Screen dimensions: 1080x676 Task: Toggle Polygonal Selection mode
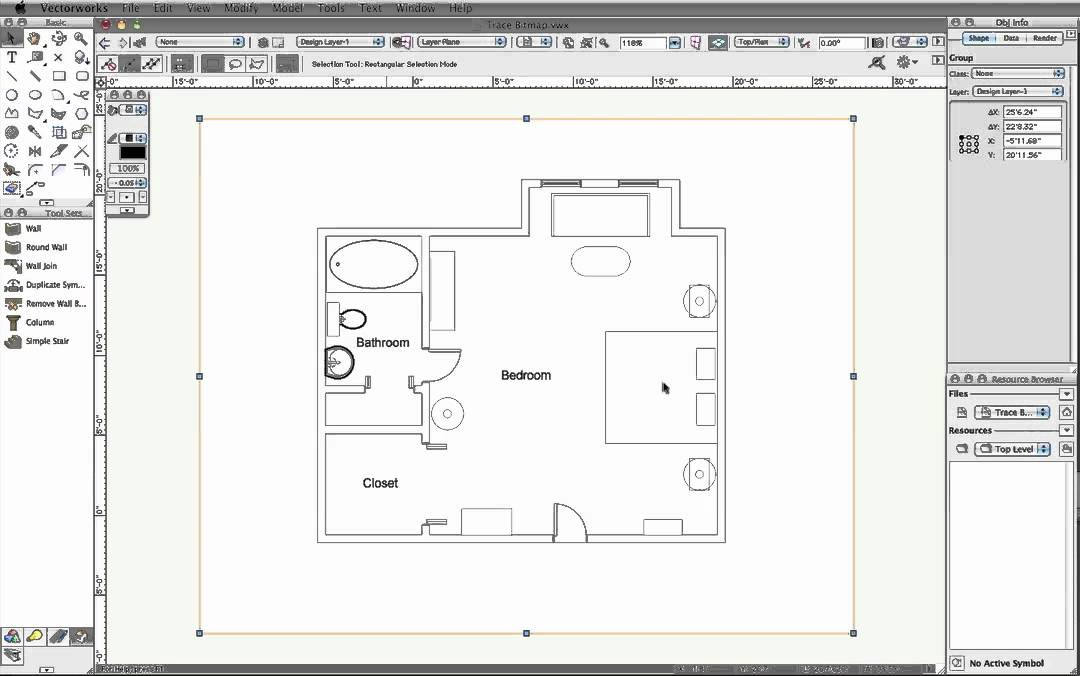click(x=256, y=64)
